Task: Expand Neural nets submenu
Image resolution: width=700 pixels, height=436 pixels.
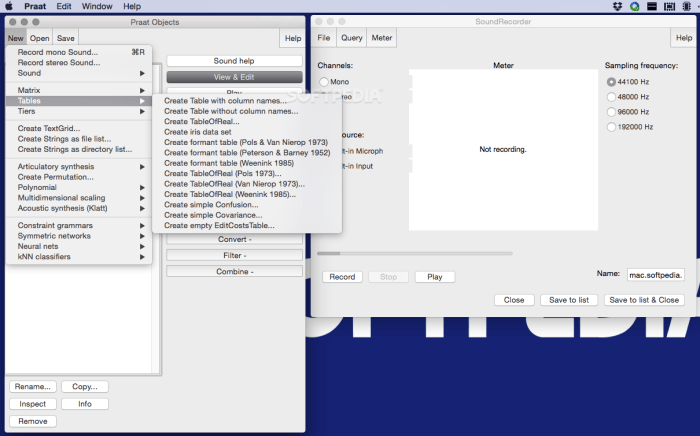Action: 79,246
